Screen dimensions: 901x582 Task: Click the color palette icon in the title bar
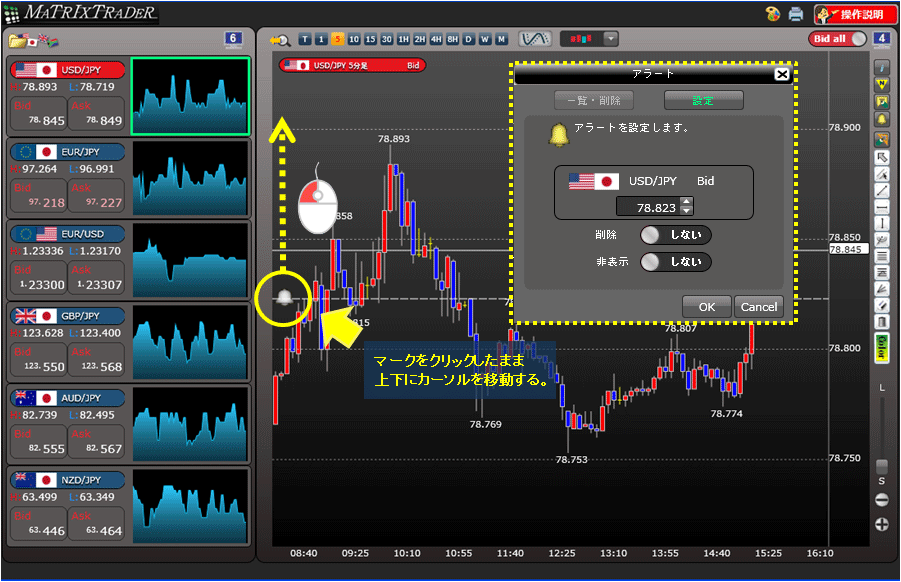773,14
